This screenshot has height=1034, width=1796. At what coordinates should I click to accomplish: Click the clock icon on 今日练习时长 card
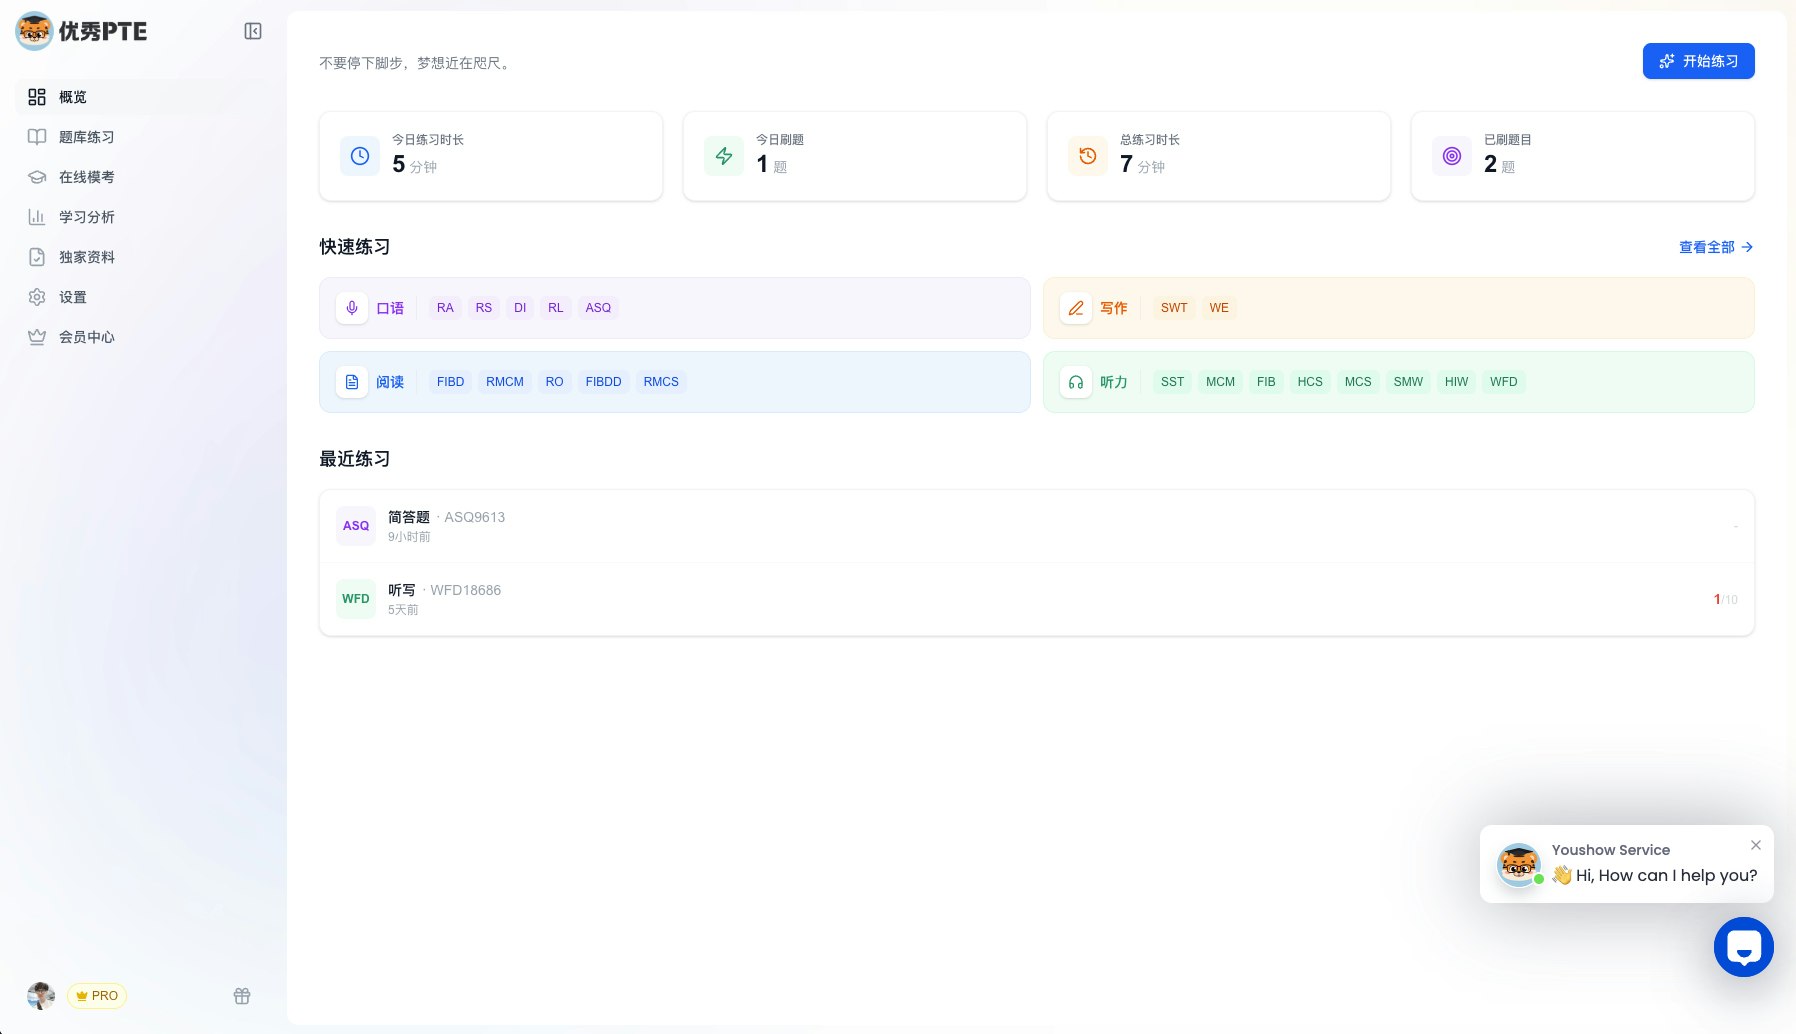[360, 156]
